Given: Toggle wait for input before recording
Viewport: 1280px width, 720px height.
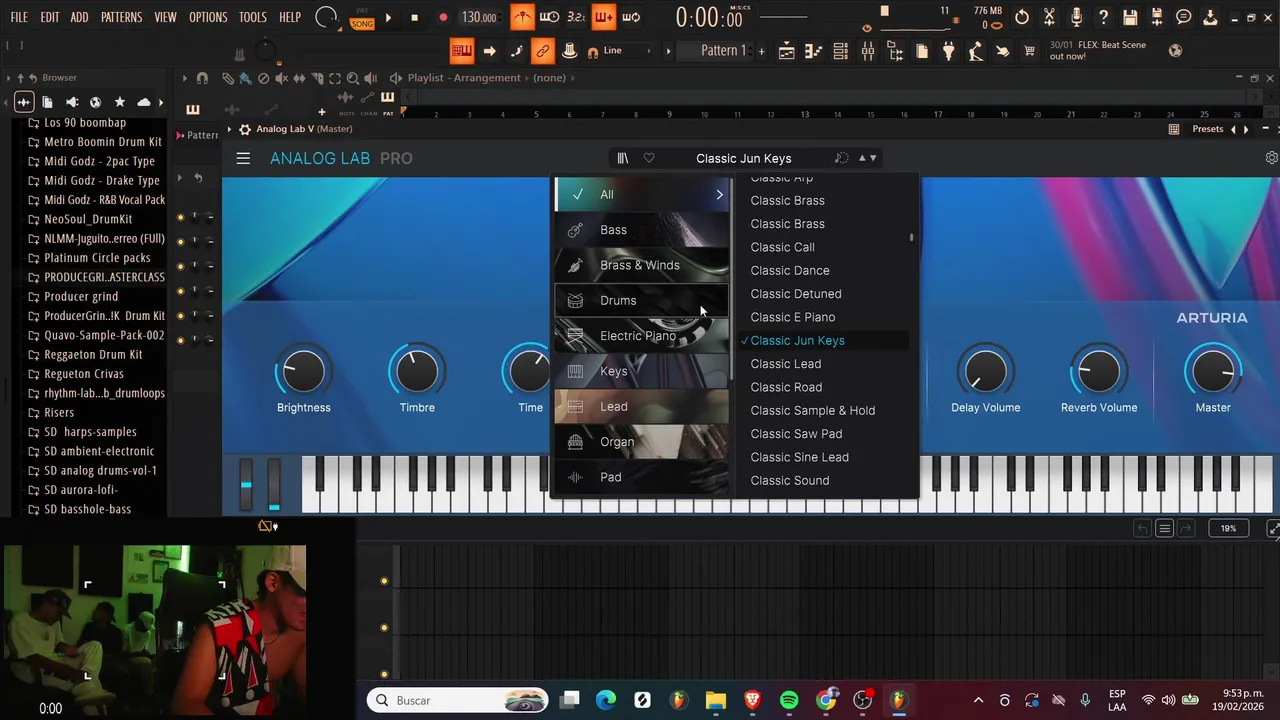Looking at the screenshot, I should [549, 17].
